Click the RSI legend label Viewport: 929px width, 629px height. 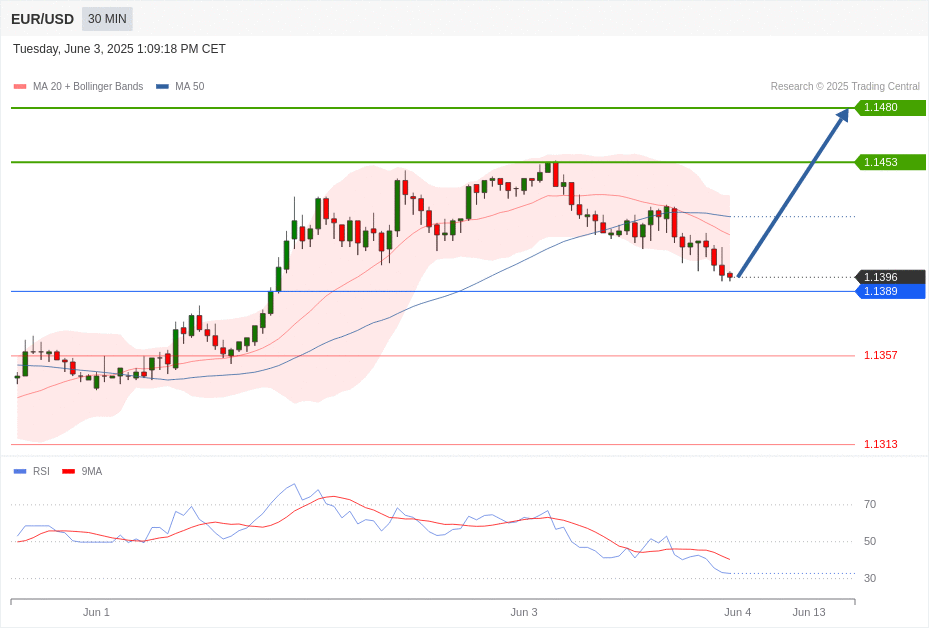pyautogui.click(x=41, y=471)
